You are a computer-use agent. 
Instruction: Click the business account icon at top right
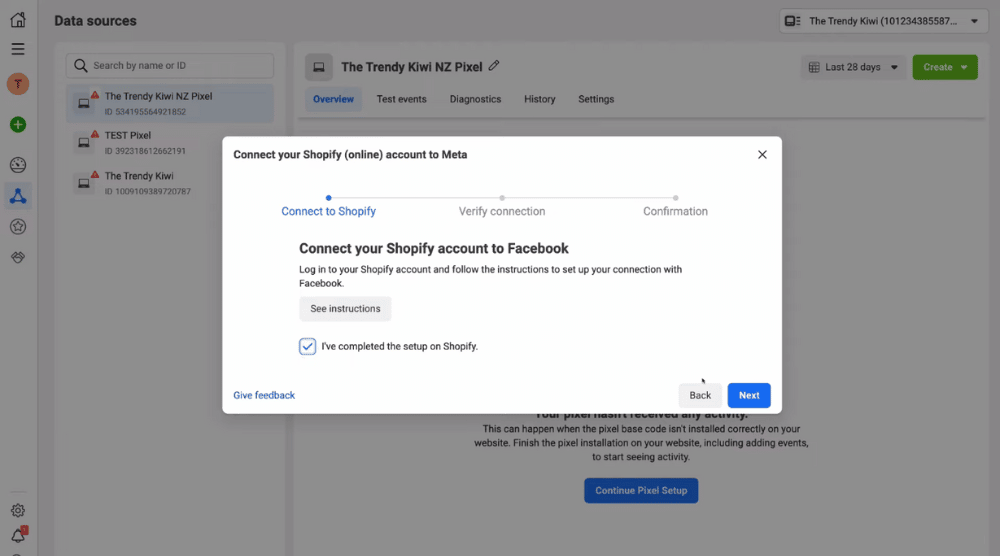click(792, 21)
